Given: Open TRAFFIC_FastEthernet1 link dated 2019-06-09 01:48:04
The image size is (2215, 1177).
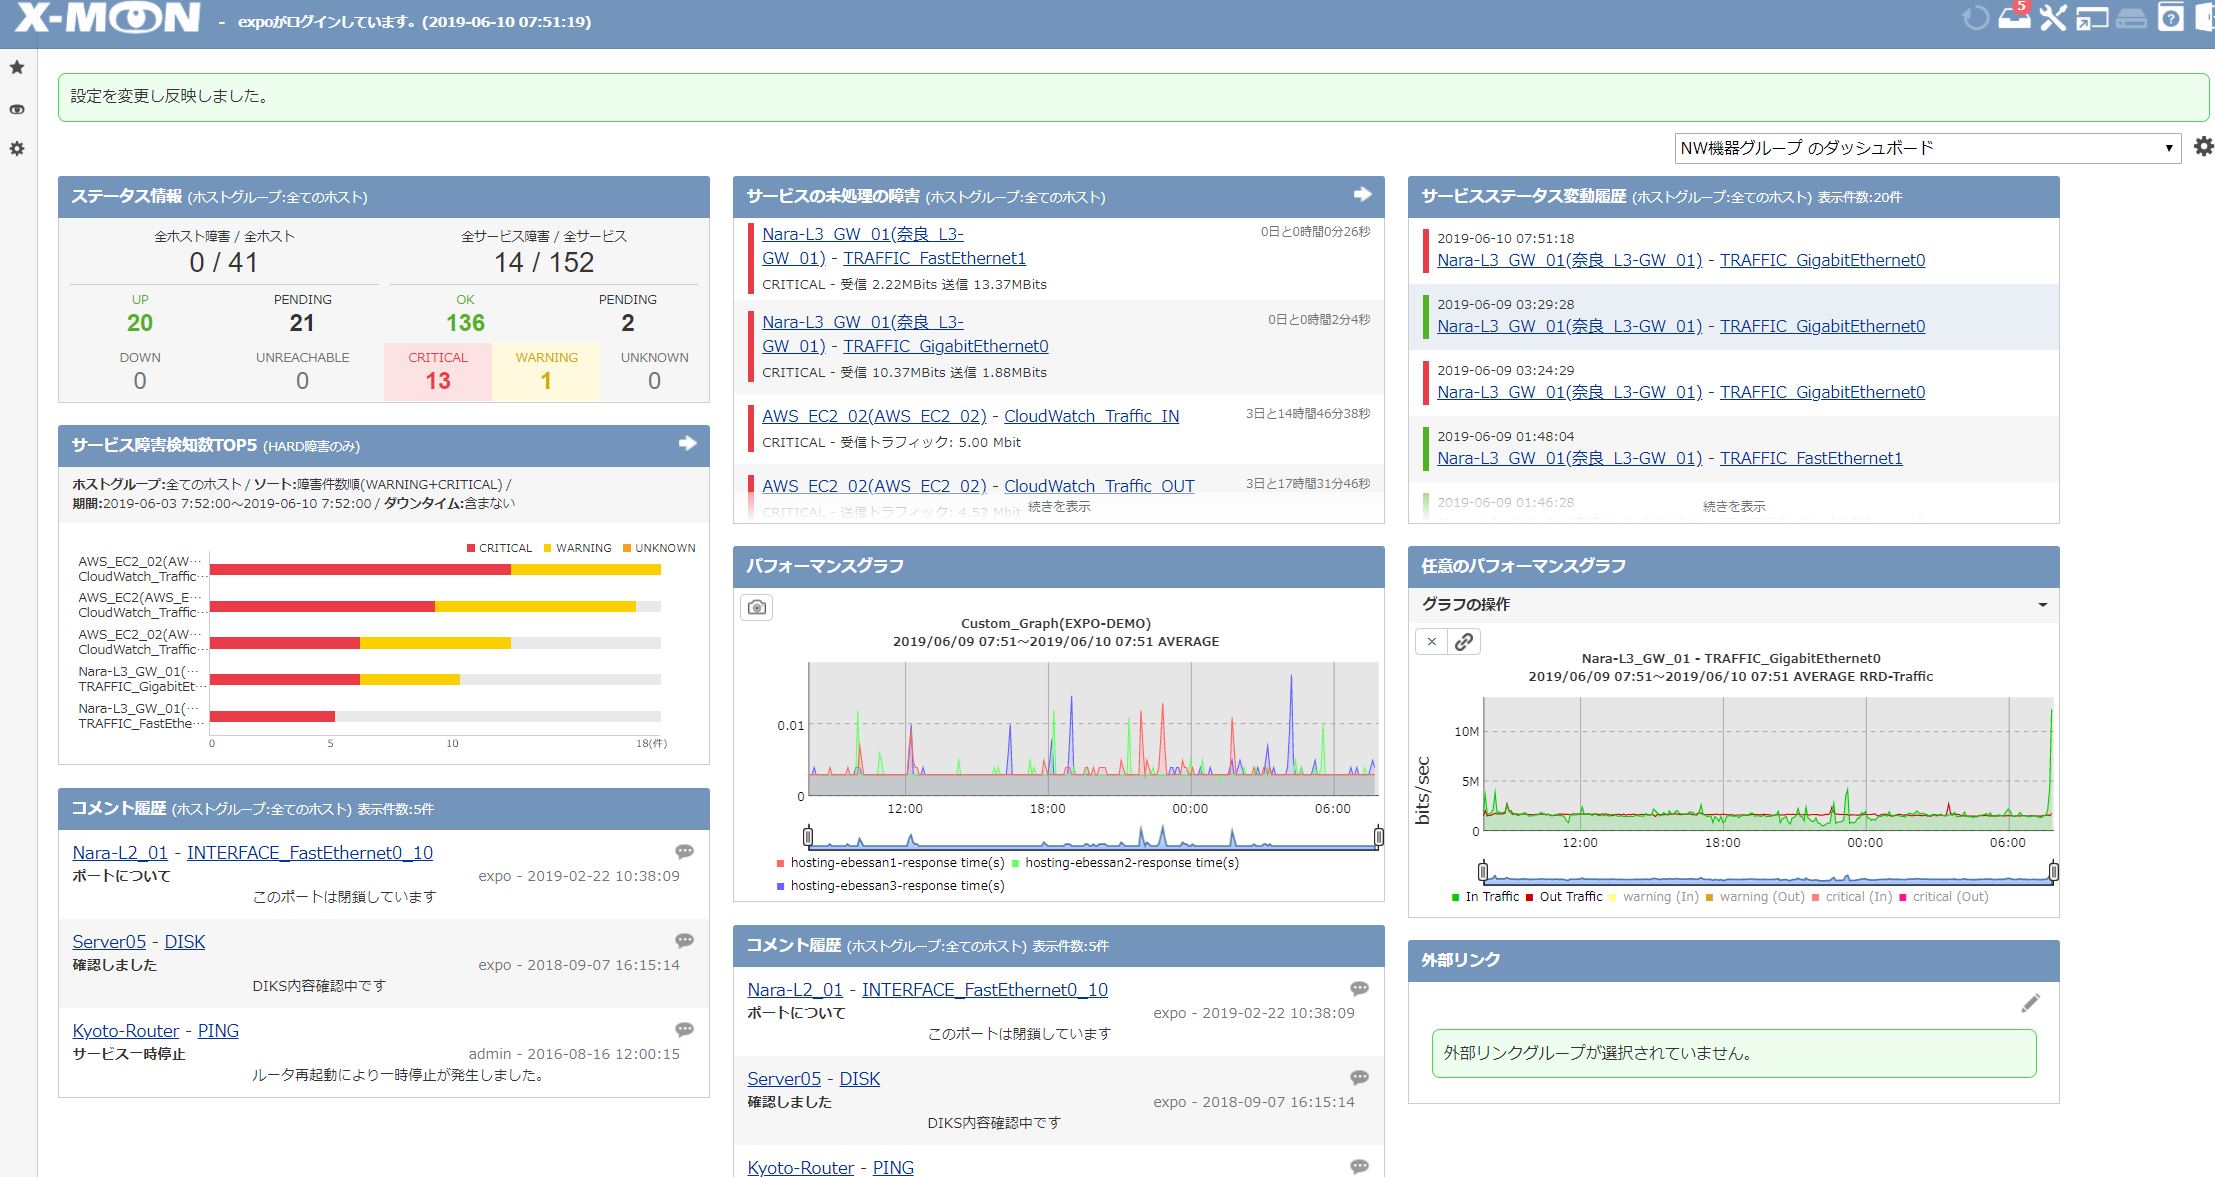Looking at the screenshot, I should coord(1811,458).
